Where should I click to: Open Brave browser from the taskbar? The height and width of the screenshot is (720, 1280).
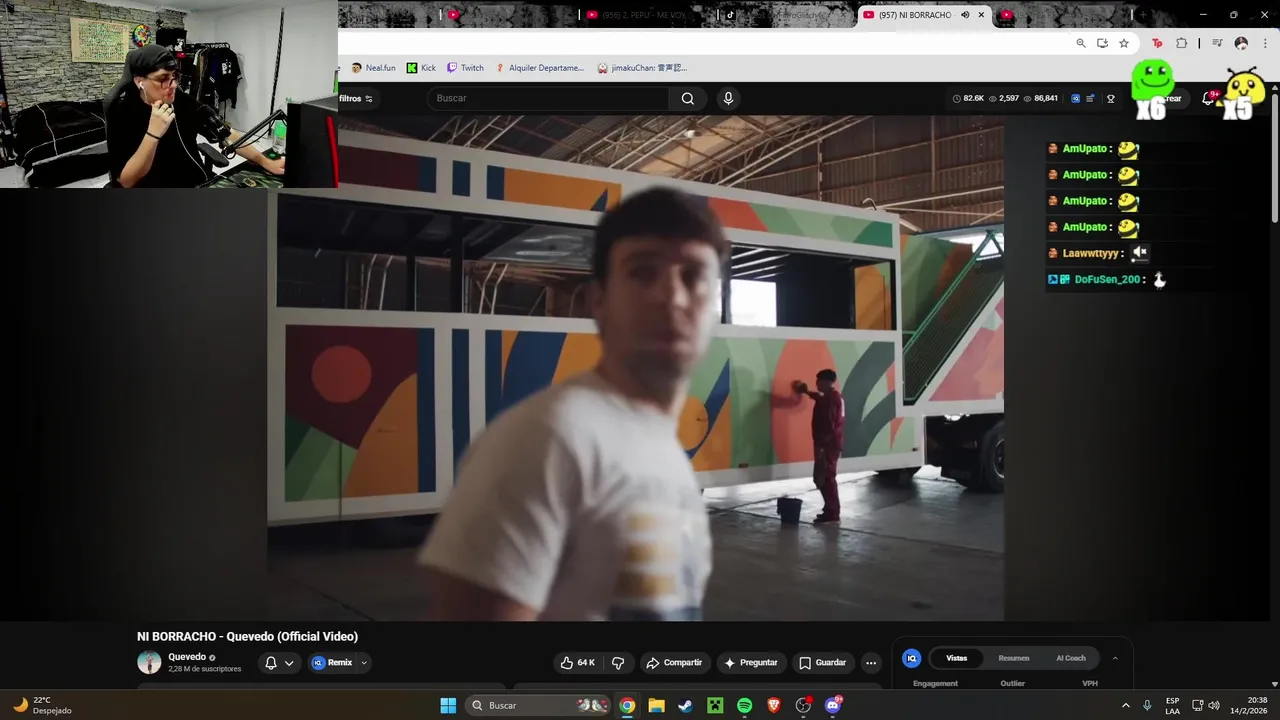(x=773, y=705)
